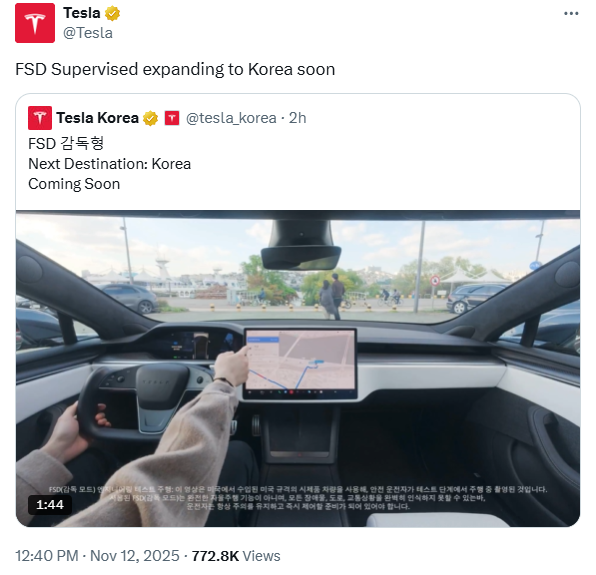The height and width of the screenshot is (575, 596).
Task: Open the @tesla_korea handle
Action: pos(231,118)
